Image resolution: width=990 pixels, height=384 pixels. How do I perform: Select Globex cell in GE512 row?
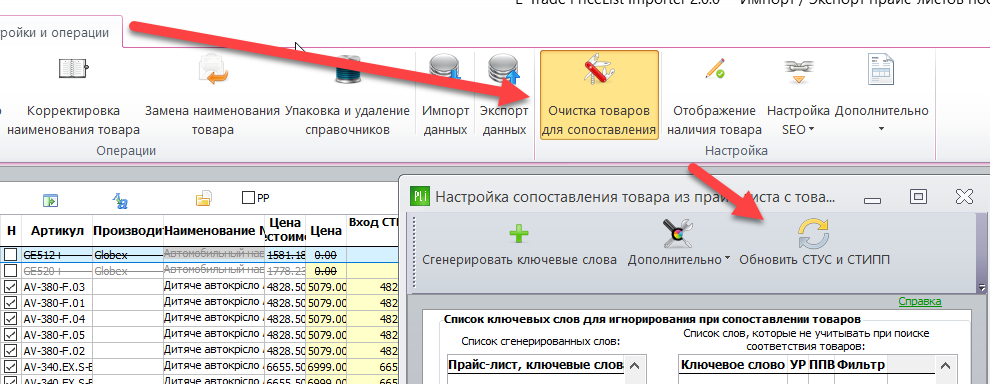click(x=128, y=255)
